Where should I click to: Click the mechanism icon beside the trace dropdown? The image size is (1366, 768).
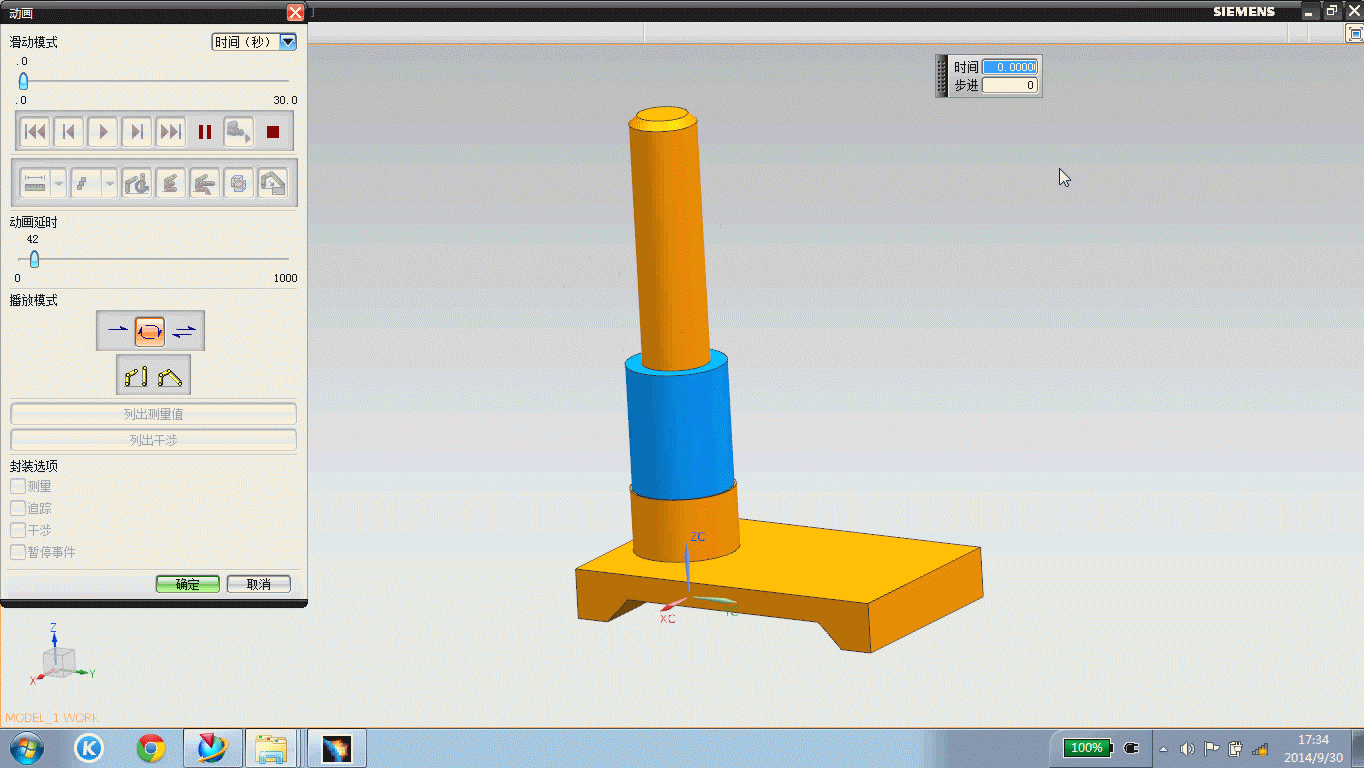coord(137,183)
